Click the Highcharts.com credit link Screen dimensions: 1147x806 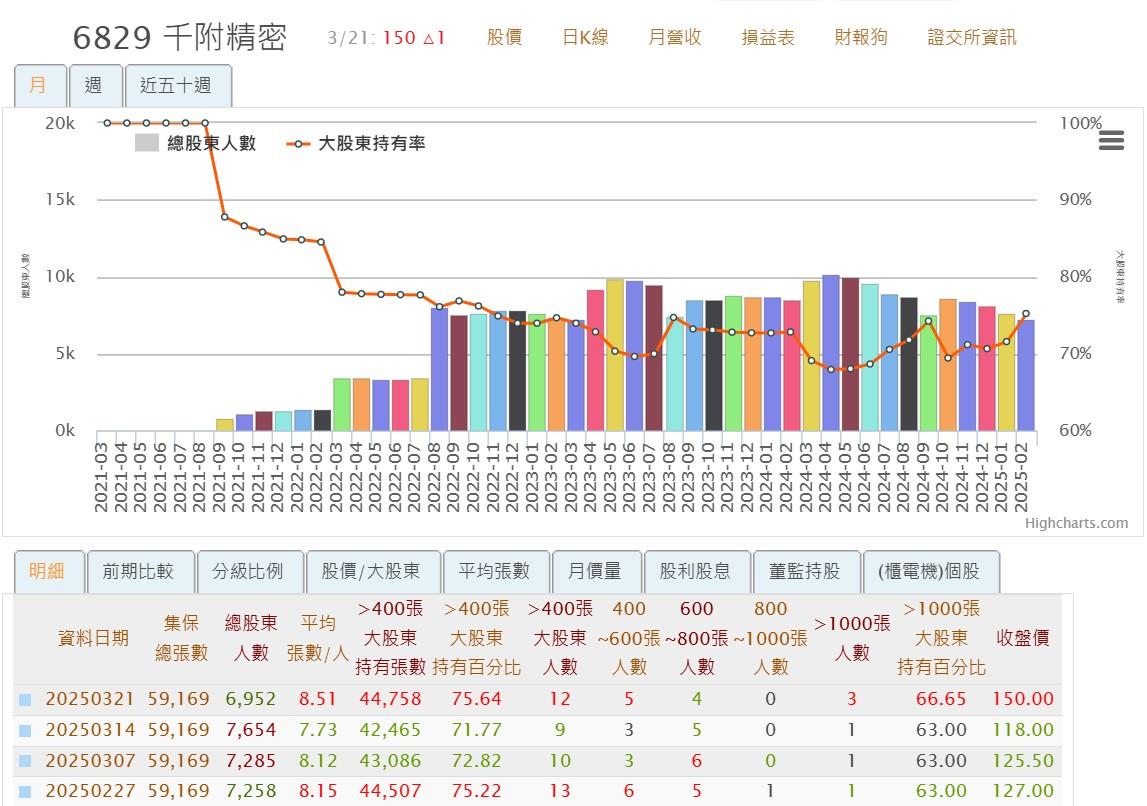coord(1076,523)
